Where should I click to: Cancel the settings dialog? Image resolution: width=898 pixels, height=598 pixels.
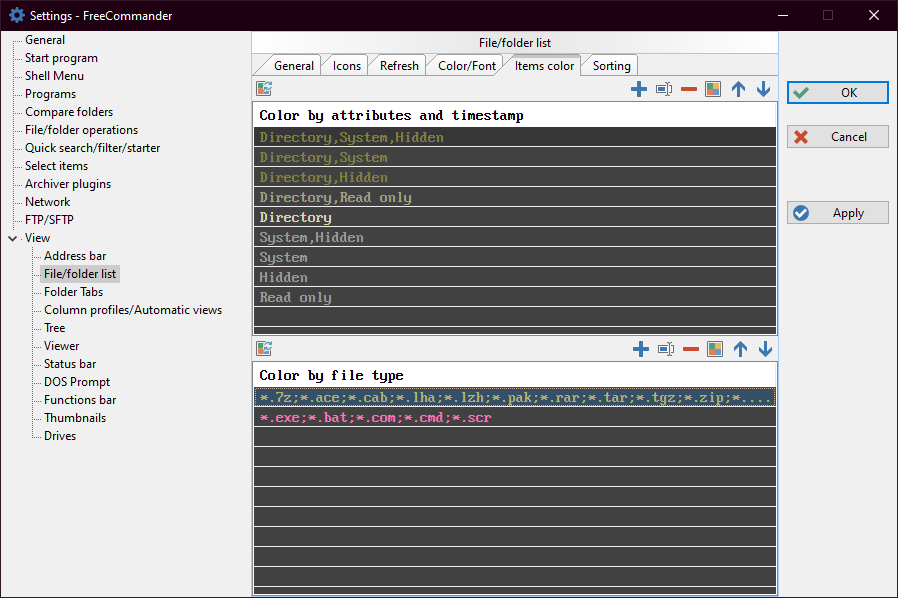[837, 137]
